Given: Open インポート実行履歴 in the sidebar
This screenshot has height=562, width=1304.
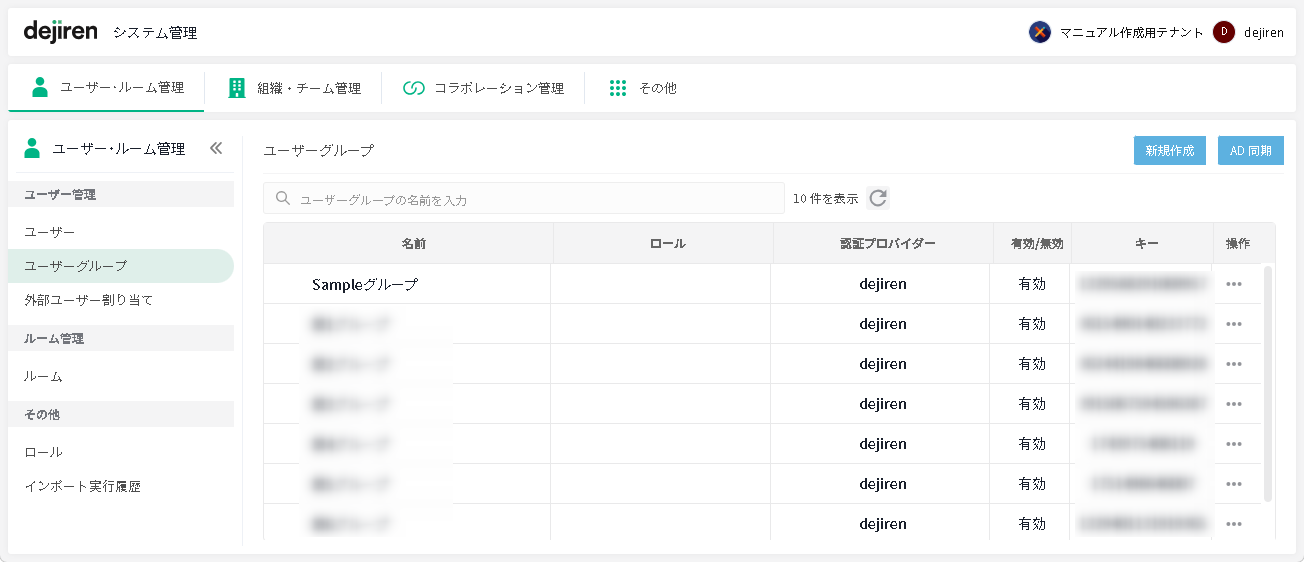Looking at the screenshot, I should click(x=83, y=487).
